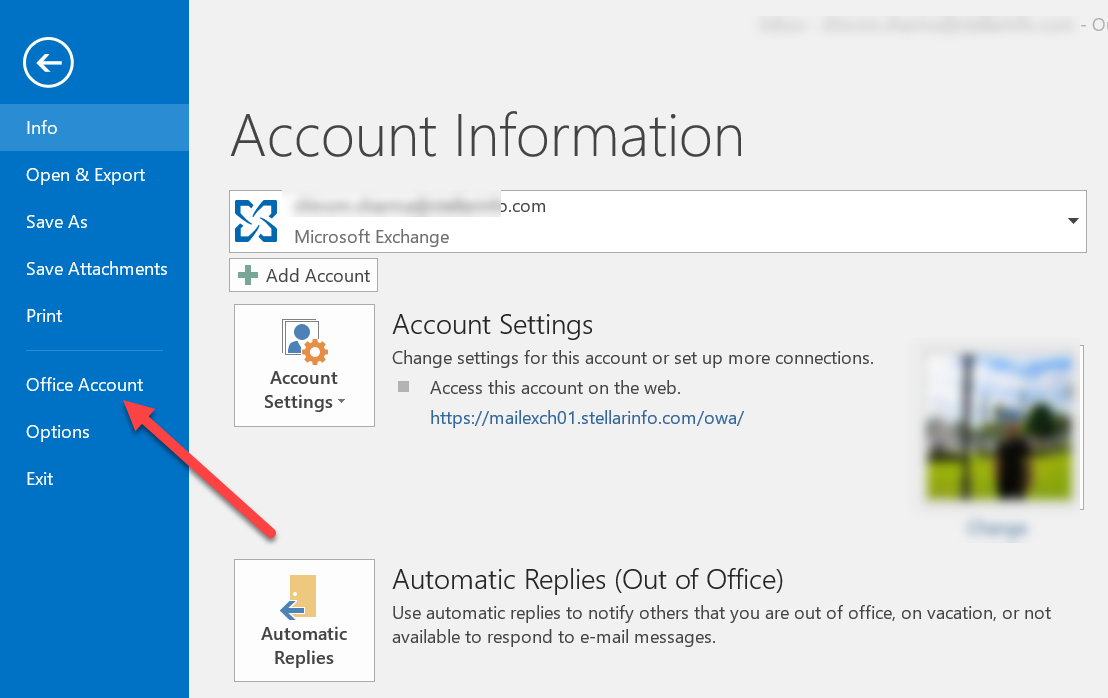The width and height of the screenshot is (1108, 698).
Task: Click the Add Account button
Action: pos(303,275)
